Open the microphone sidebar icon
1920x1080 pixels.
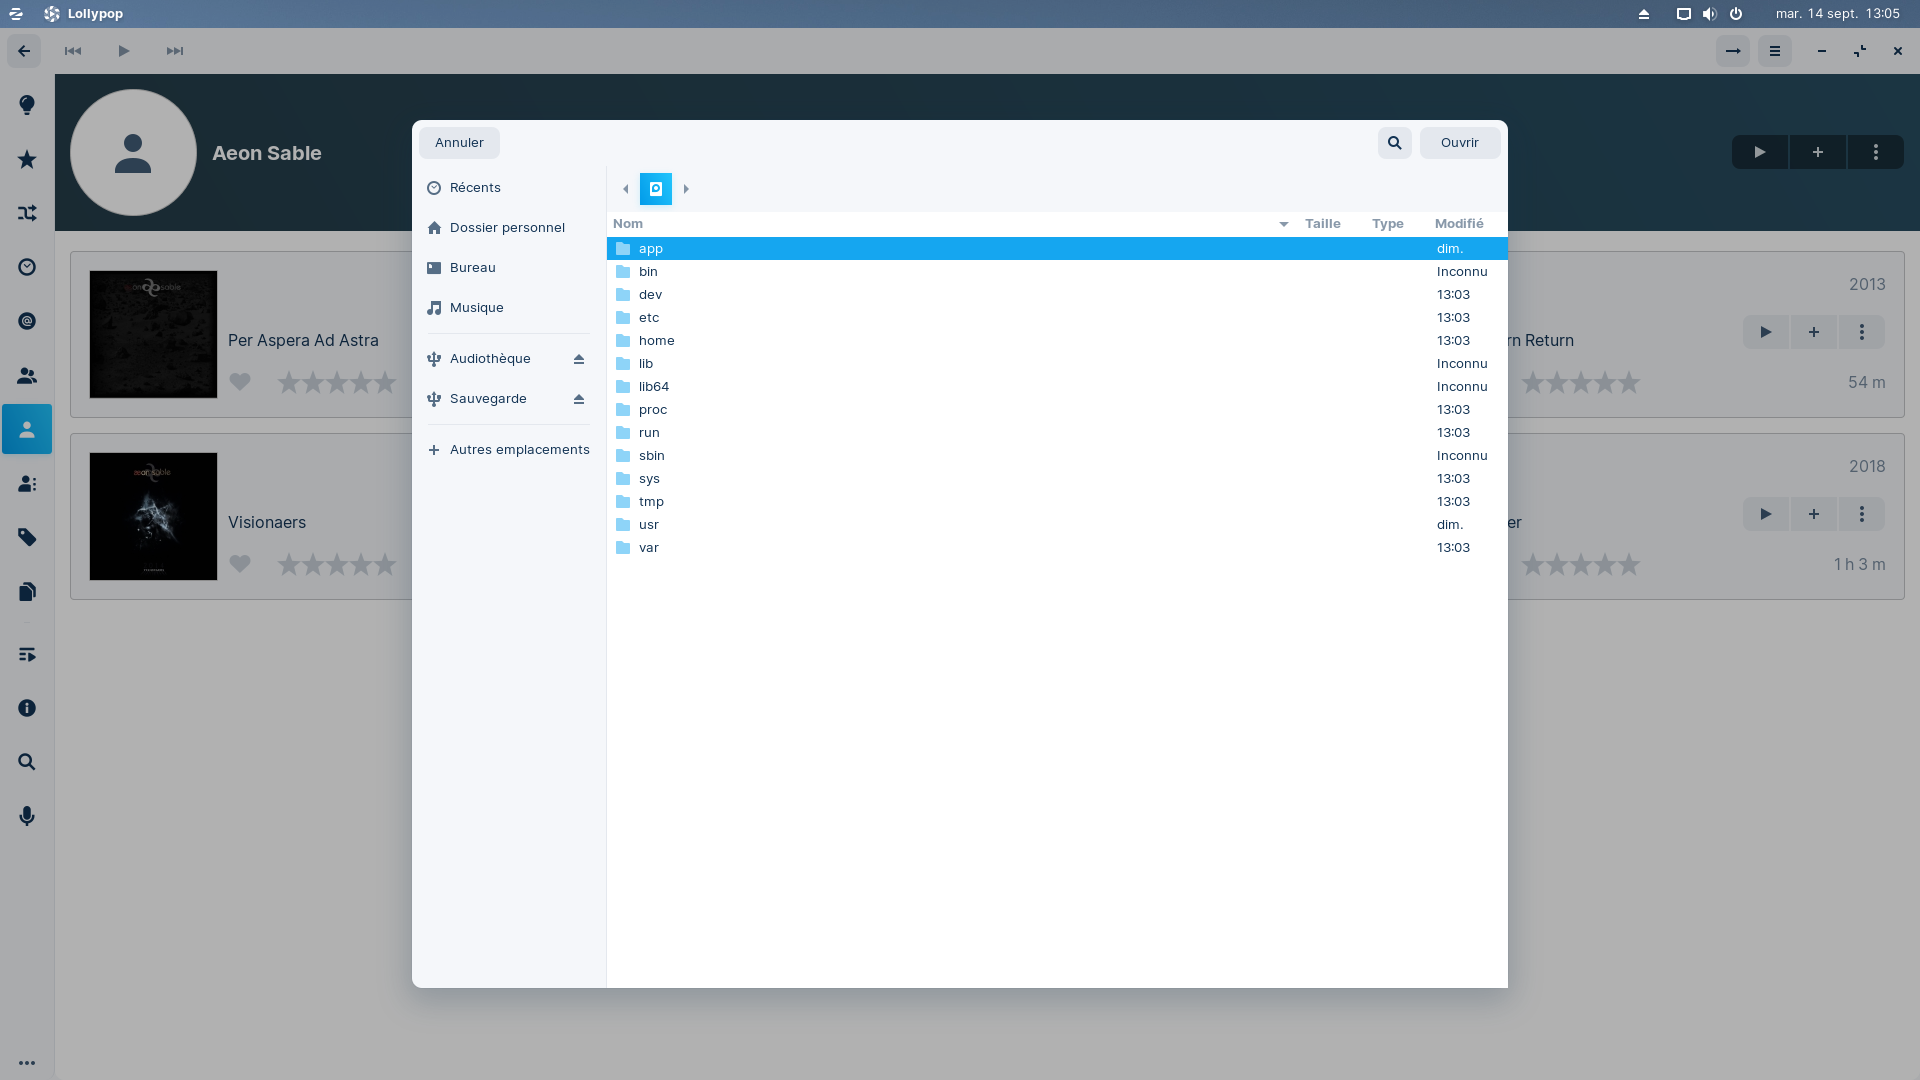click(27, 816)
